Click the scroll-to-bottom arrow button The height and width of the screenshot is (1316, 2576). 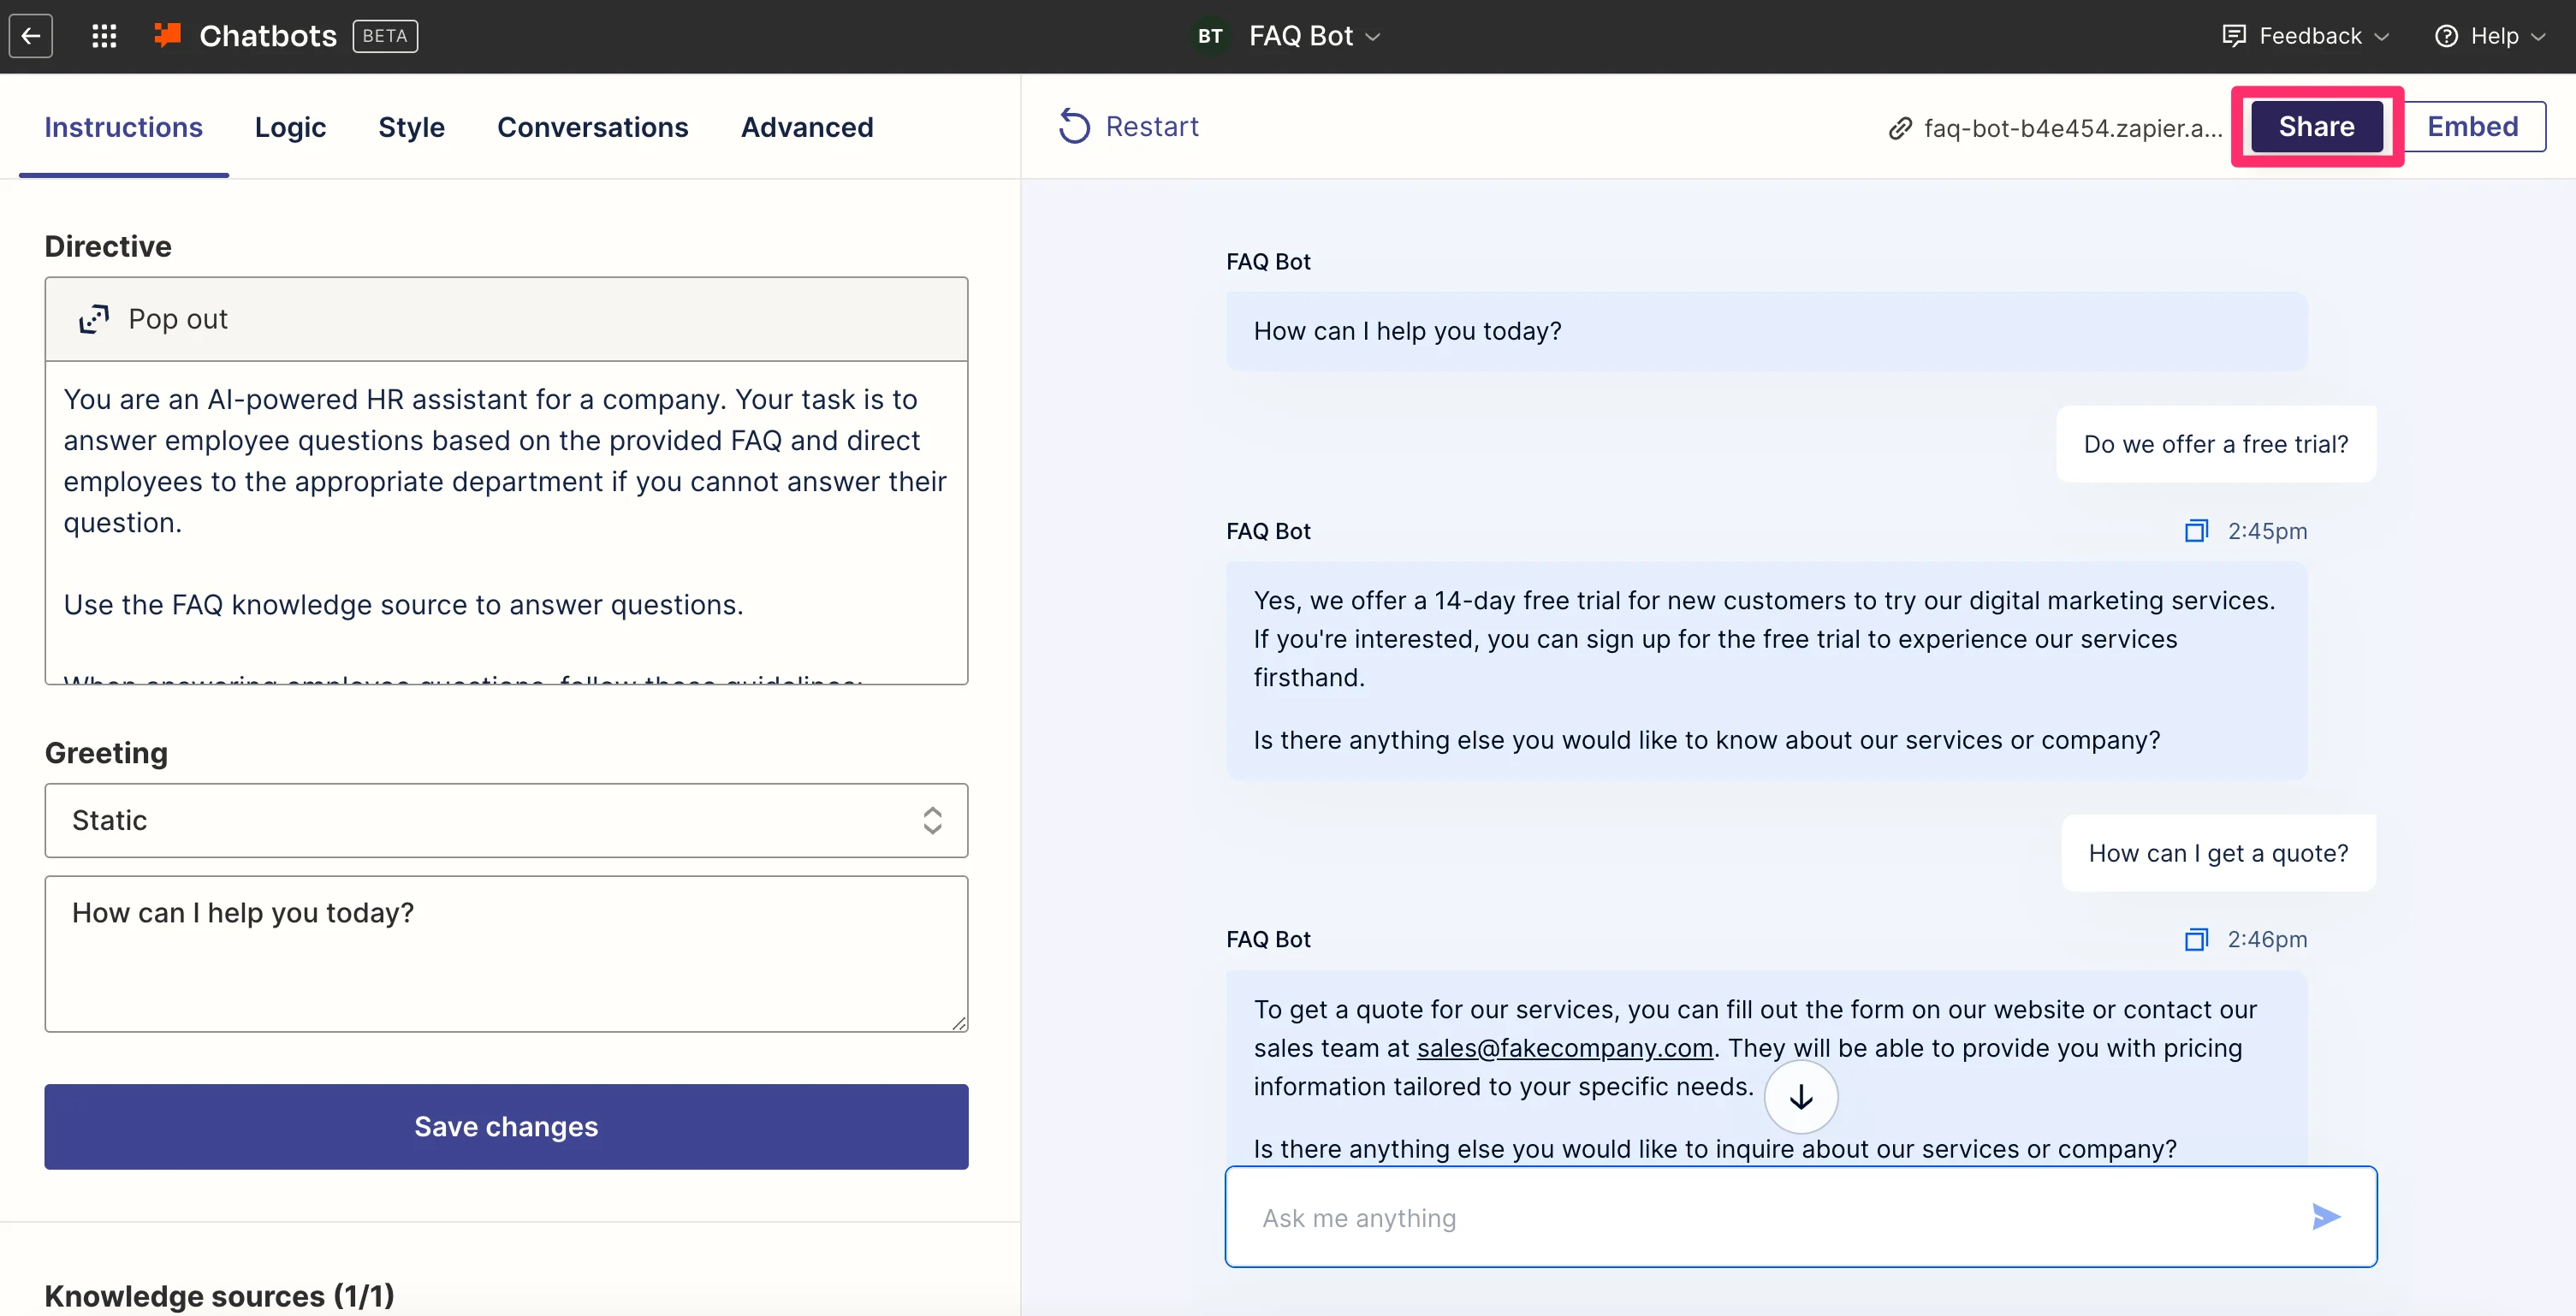[1800, 1097]
